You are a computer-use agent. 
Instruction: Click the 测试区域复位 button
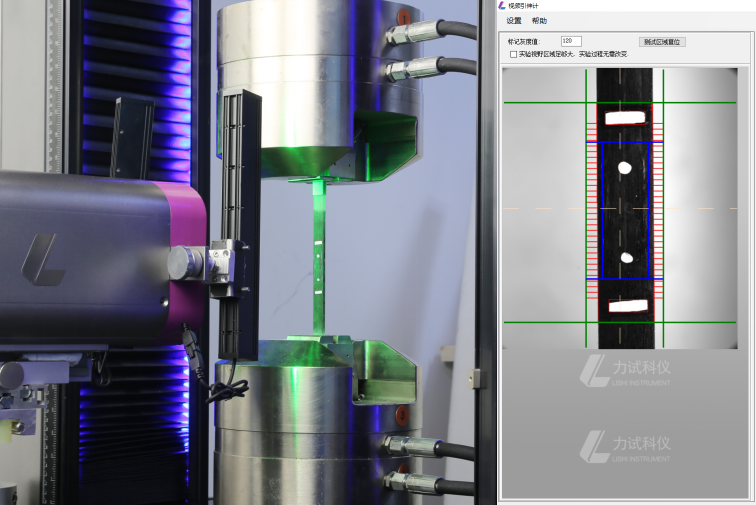click(662, 42)
